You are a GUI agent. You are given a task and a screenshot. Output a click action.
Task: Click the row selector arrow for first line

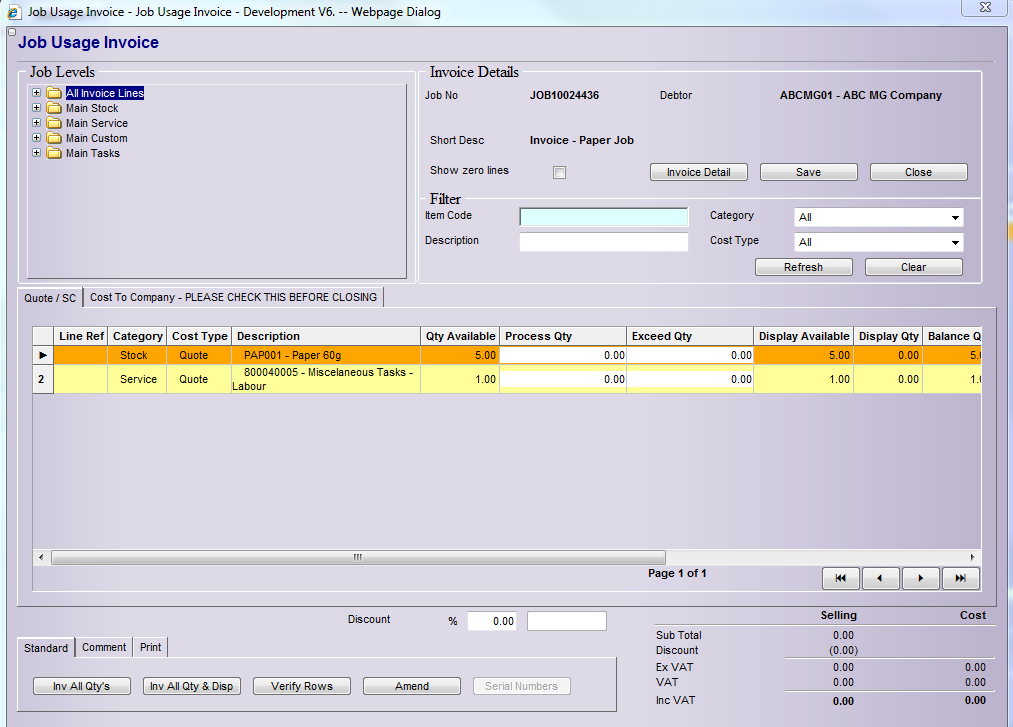click(x=43, y=355)
